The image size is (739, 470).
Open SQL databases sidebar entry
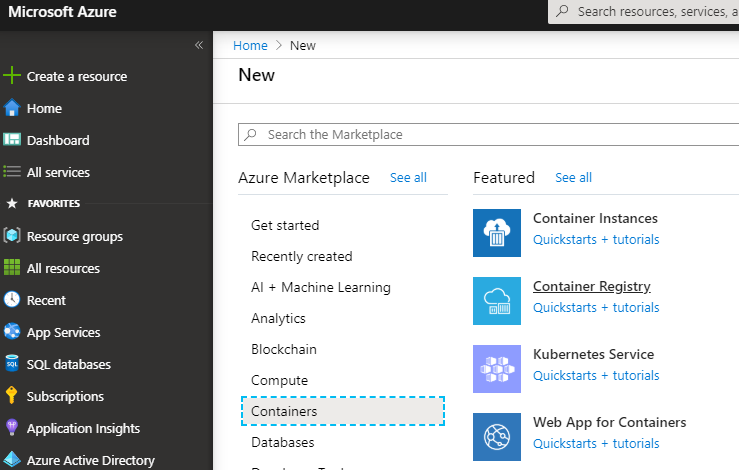(x=69, y=364)
